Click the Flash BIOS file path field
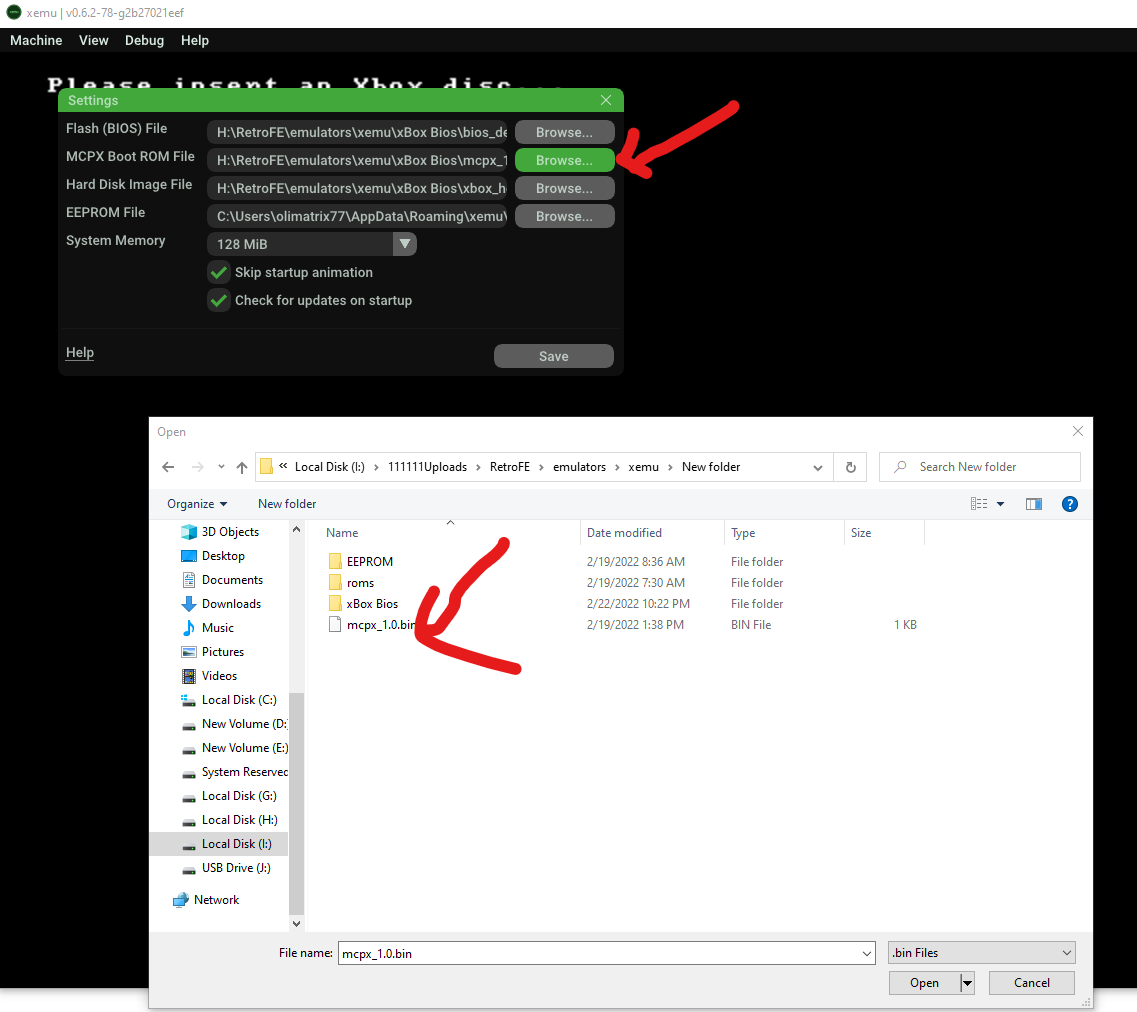This screenshot has width=1137, height=1012. click(357, 132)
